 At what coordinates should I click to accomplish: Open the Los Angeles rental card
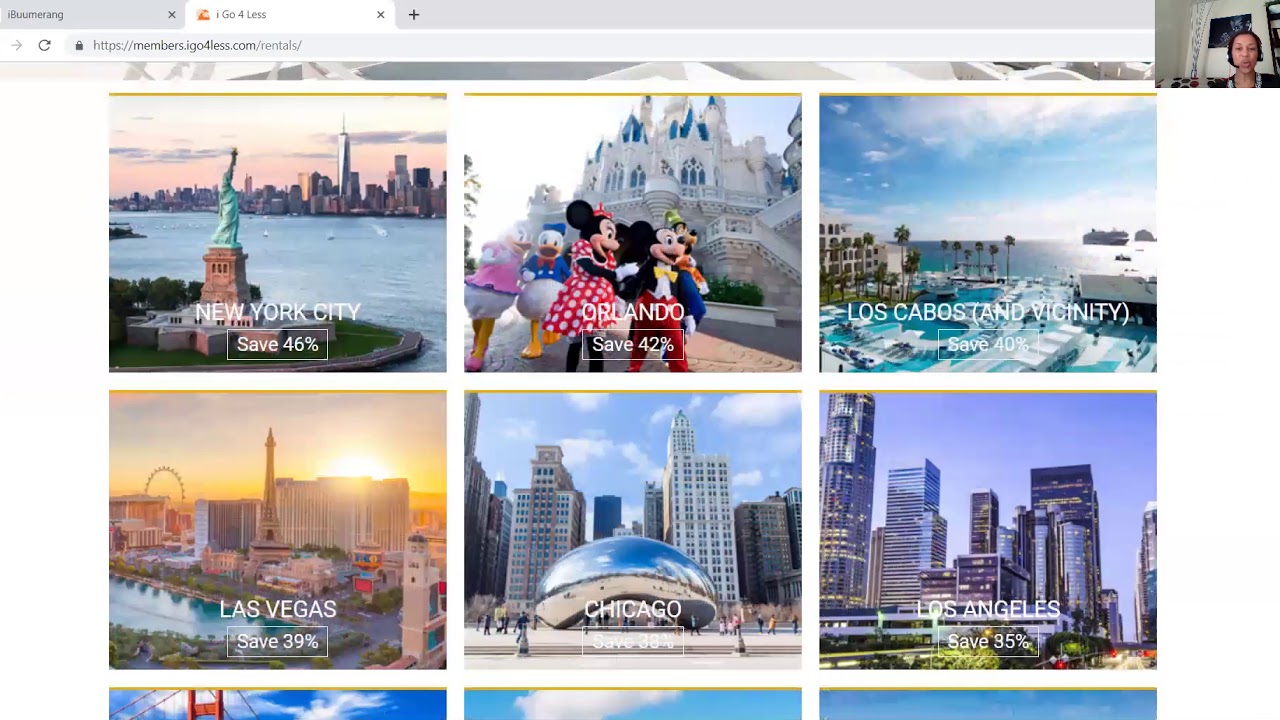[x=988, y=530]
